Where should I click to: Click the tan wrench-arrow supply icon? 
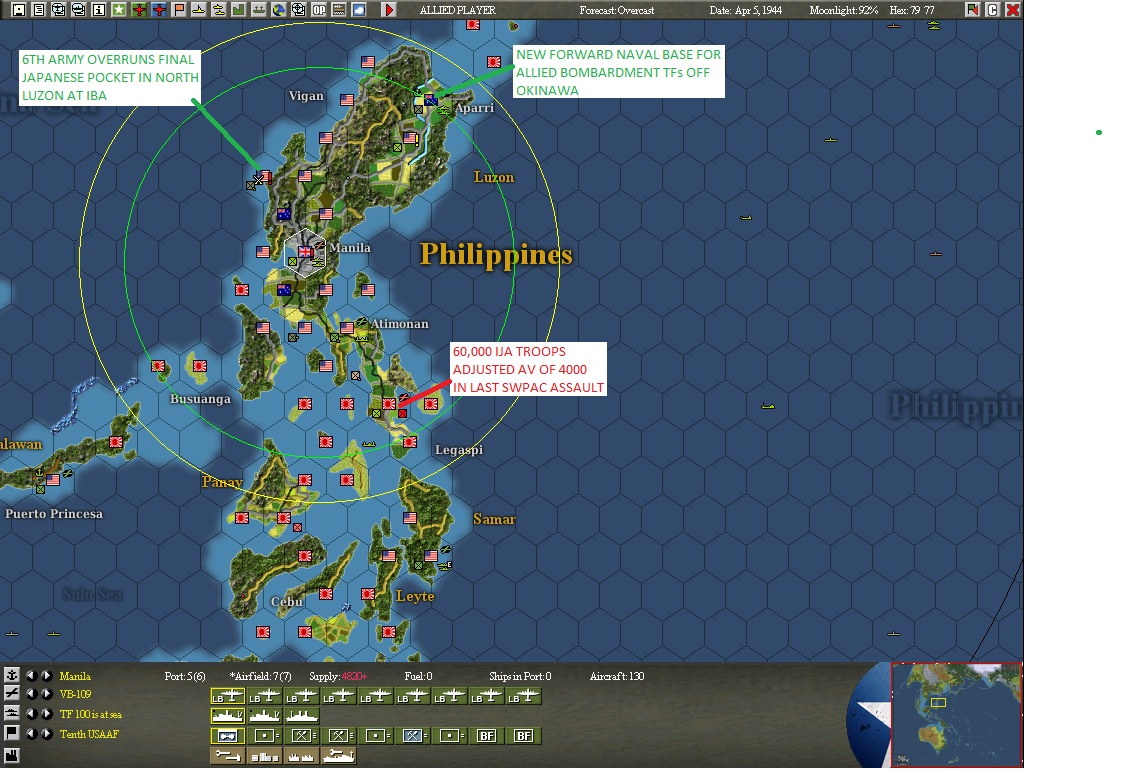point(227,756)
